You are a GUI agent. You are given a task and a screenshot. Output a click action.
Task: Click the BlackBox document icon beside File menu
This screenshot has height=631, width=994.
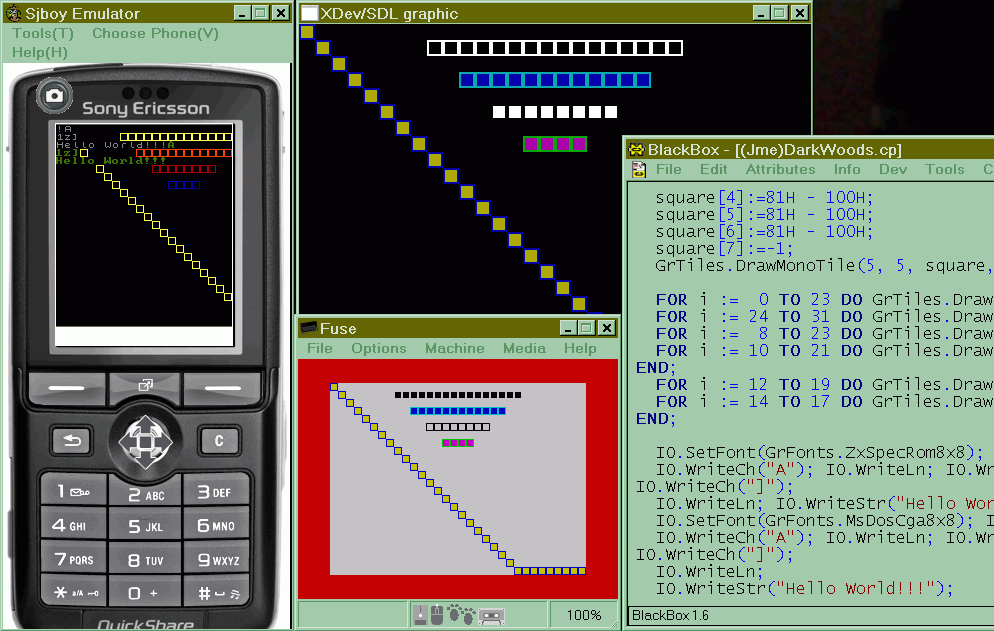point(638,169)
